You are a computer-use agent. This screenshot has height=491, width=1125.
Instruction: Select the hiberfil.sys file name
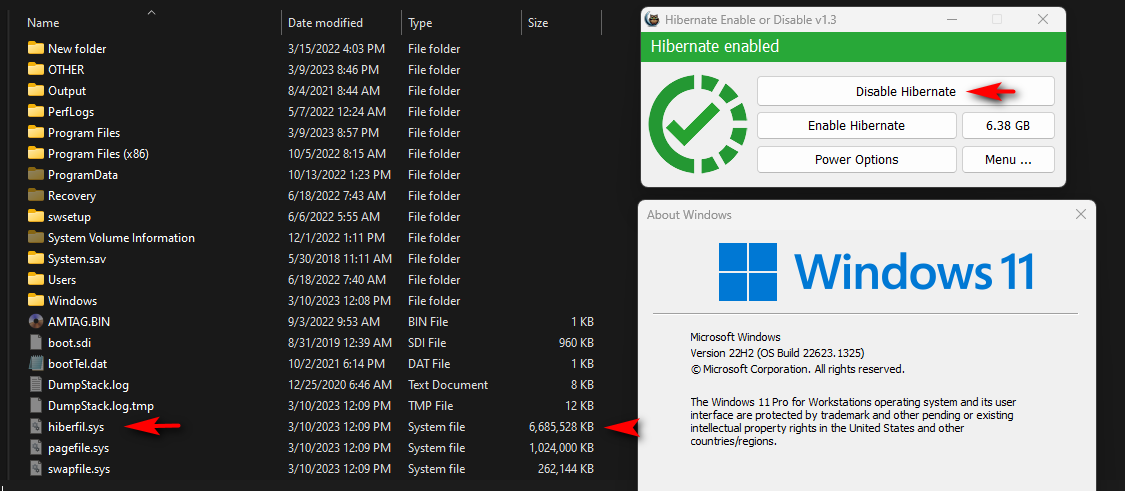click(76, 426)
